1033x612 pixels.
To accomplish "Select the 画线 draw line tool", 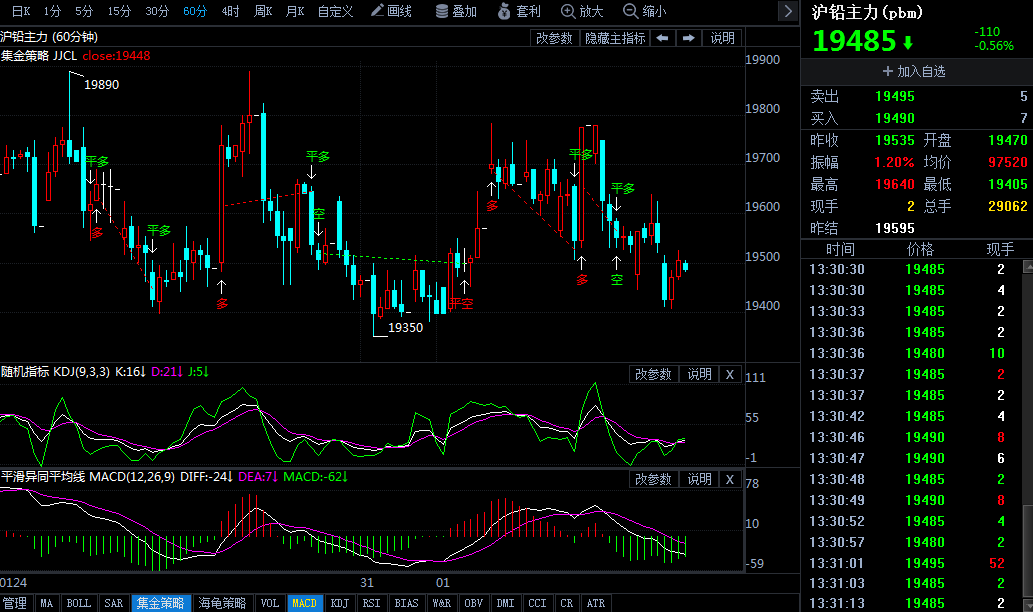I will (391, 11).
